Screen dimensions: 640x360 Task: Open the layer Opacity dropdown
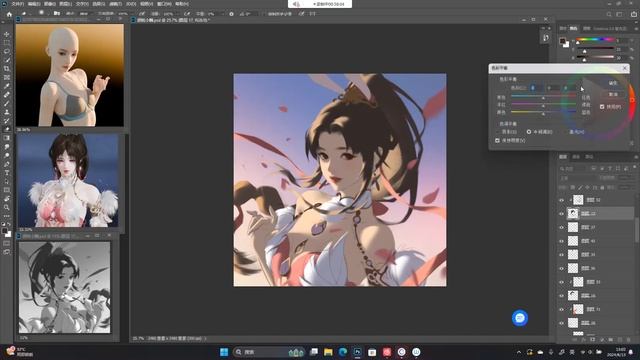pyautogui.click(x=626, y=178)
